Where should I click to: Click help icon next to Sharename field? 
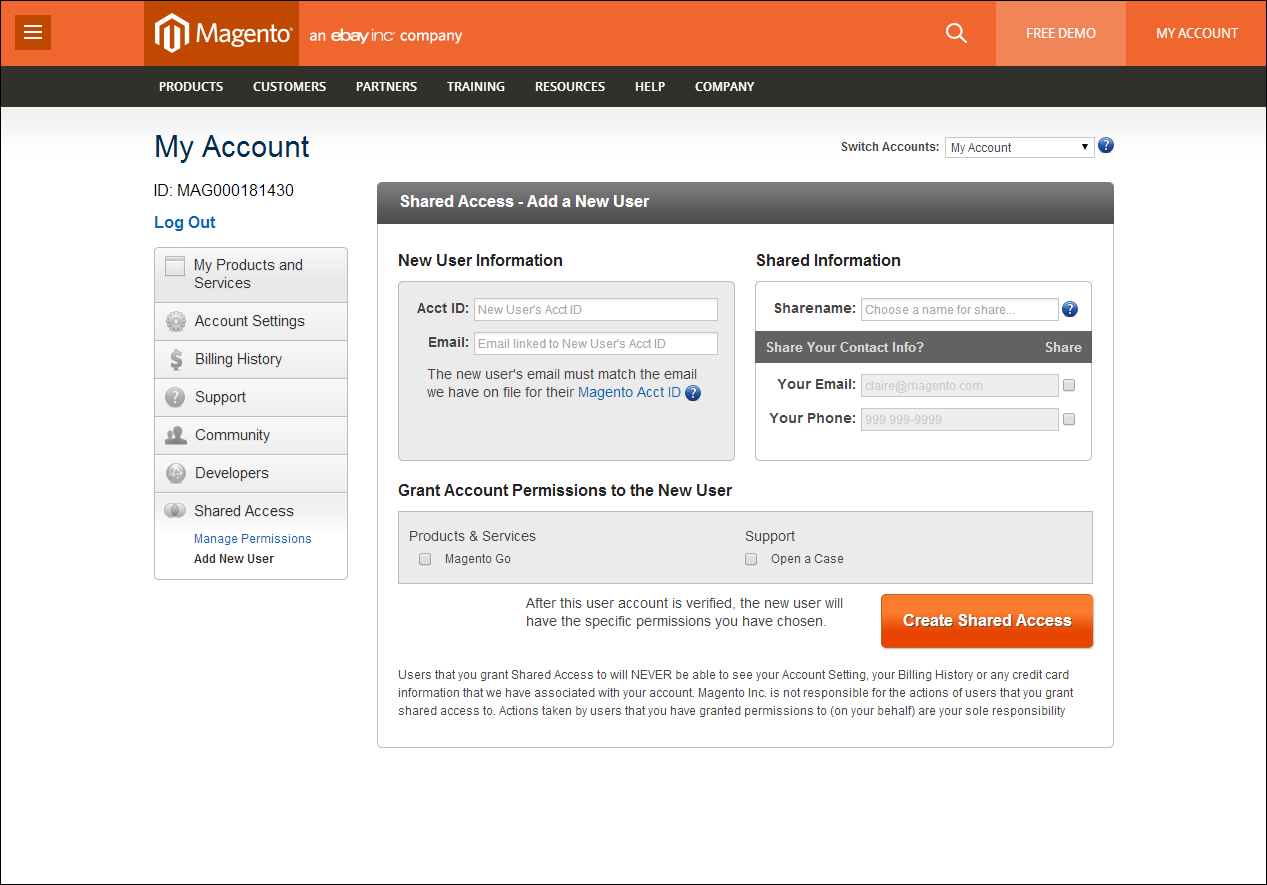[x=1070, y=309]
